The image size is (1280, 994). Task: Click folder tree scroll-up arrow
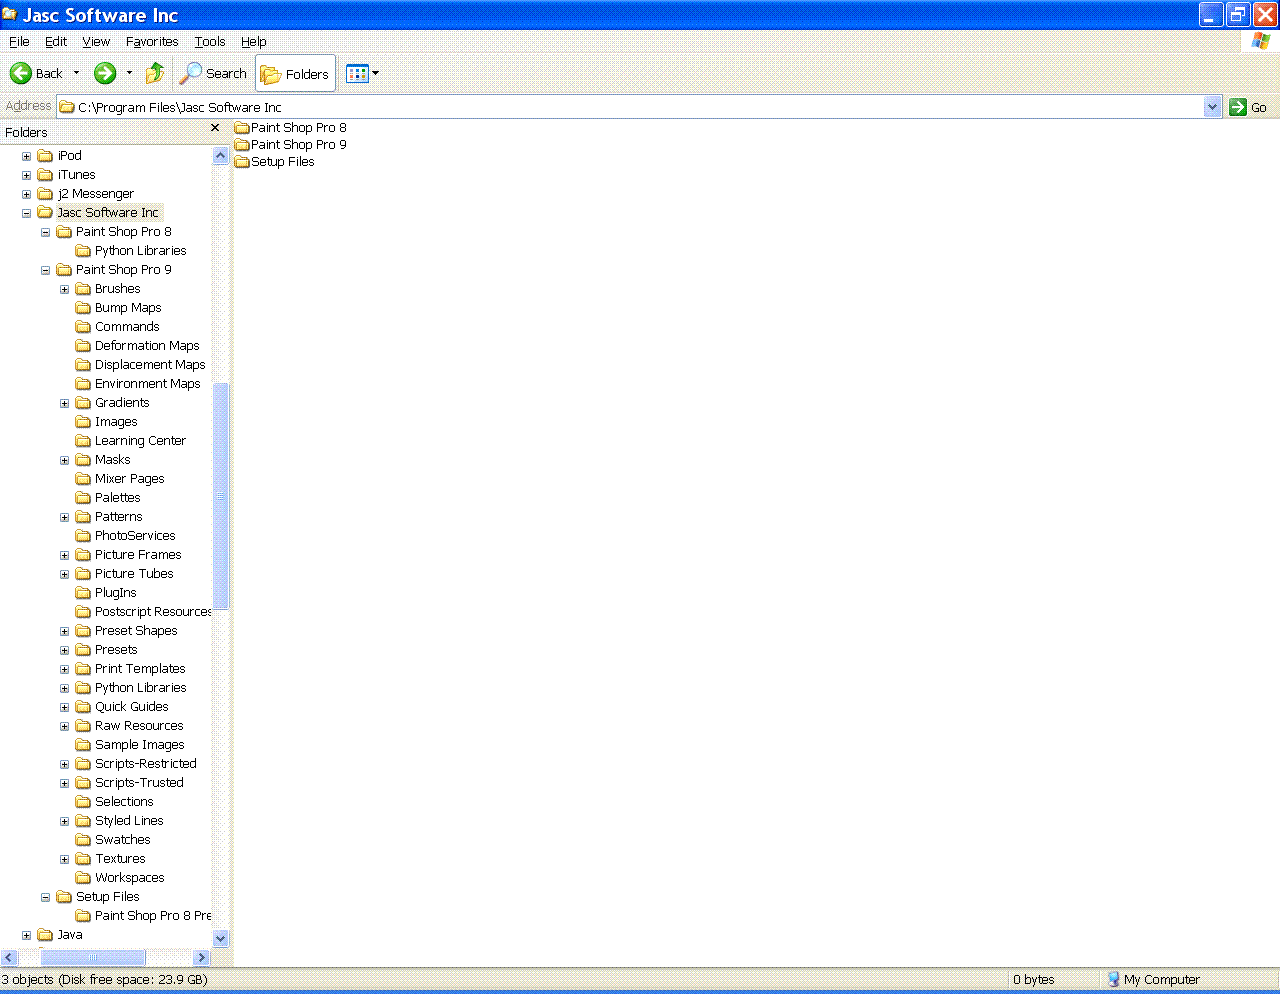[x=221, y=156]
